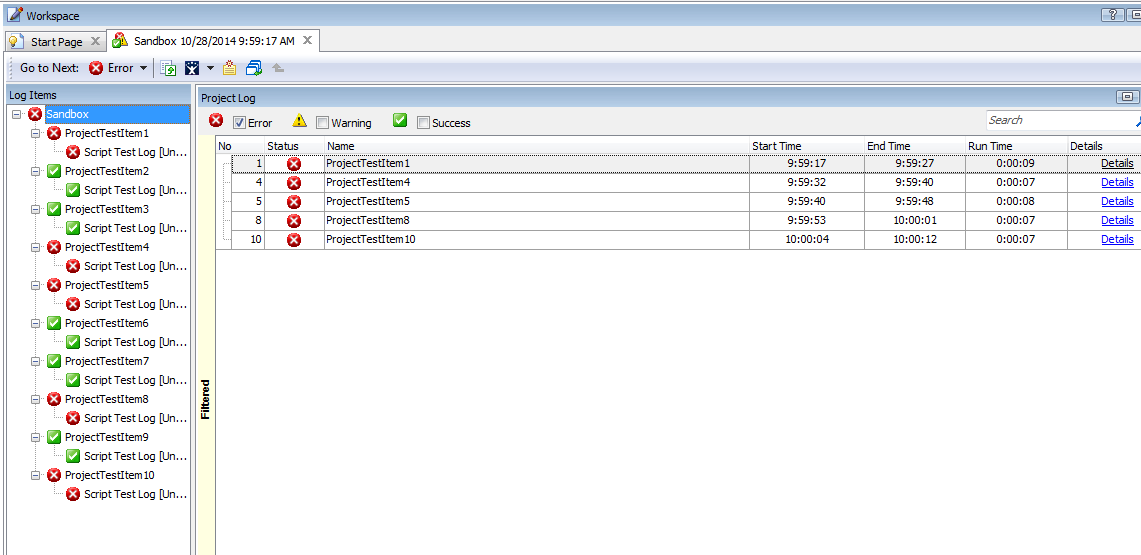Collapse the Sandbox root tree node

point(17,115)
